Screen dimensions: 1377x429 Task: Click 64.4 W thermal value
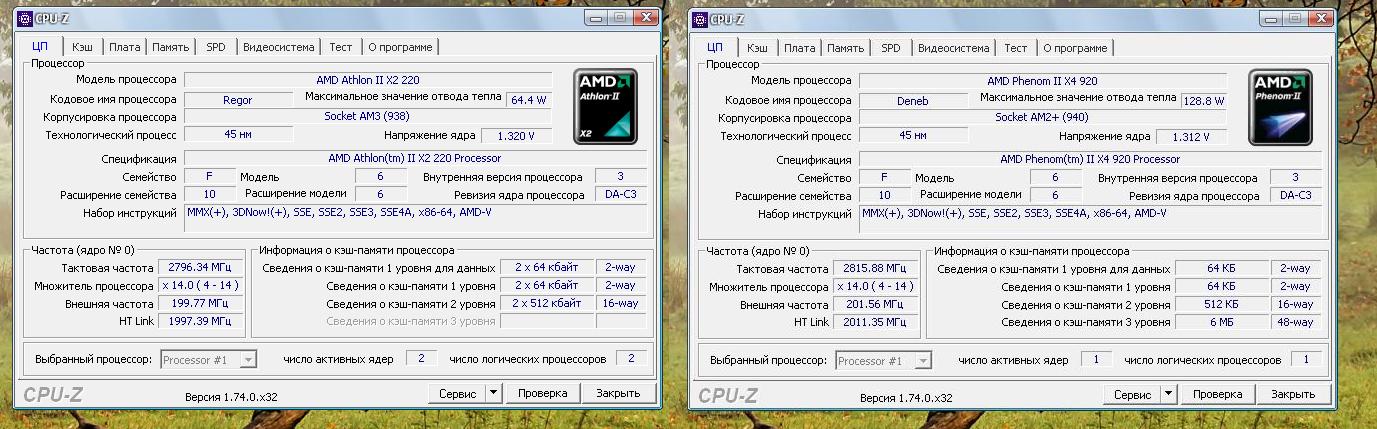point(529,100)
